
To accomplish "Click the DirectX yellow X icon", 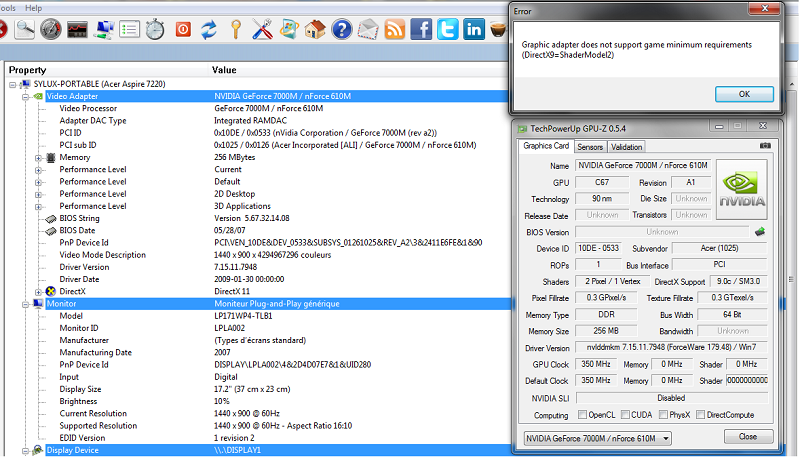I will tap(51, 291).
